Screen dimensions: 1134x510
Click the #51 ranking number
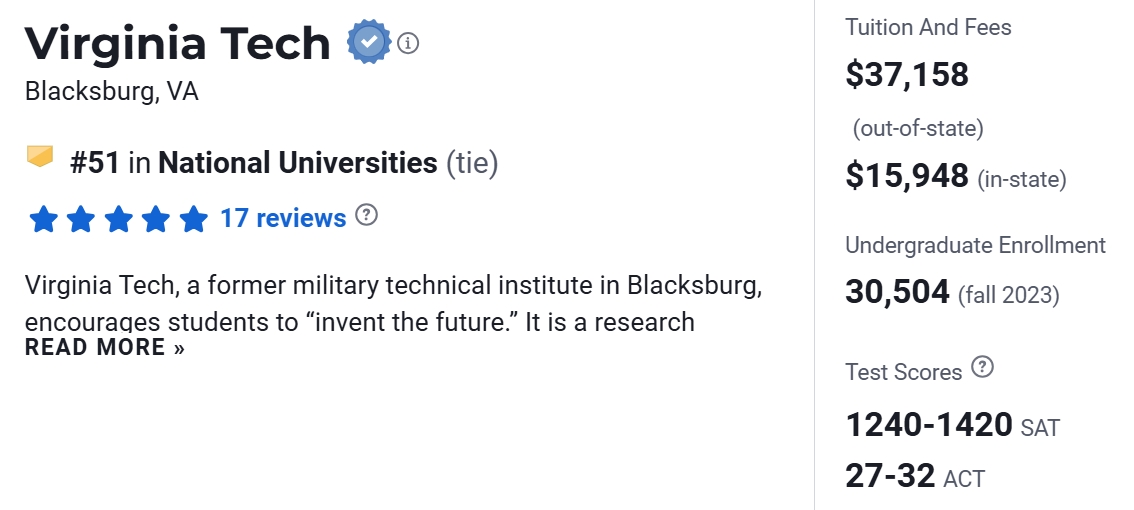point(95,163)
